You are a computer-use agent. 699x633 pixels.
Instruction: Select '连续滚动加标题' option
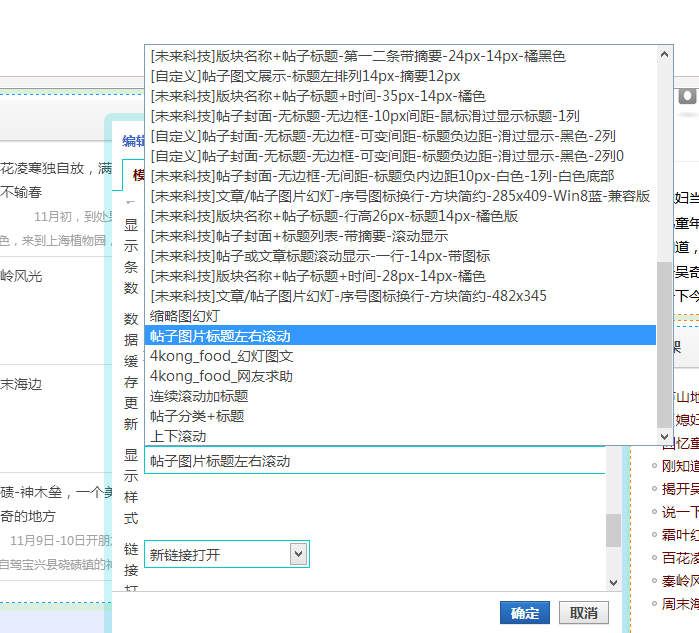[x=400, y=396]
